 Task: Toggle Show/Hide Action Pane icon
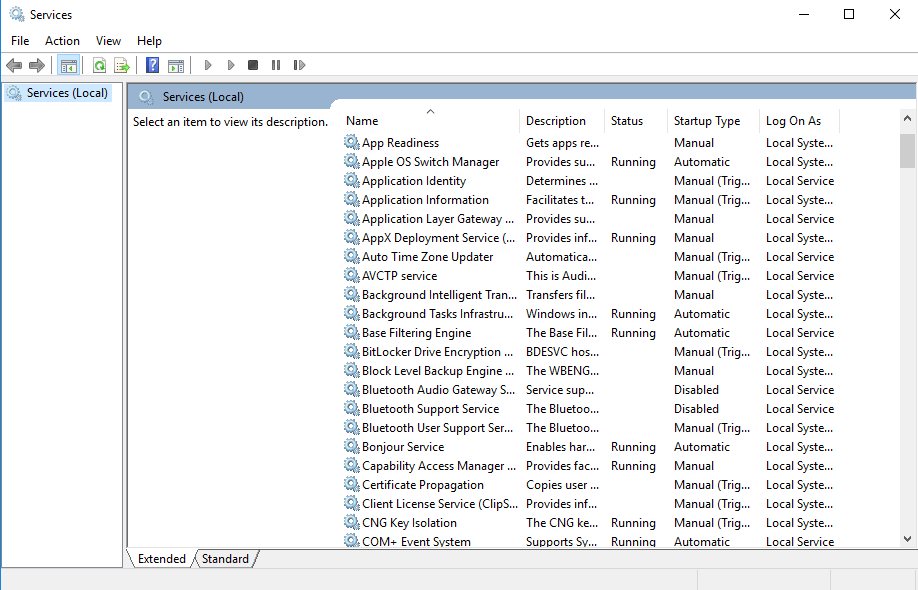click(176, 65)
